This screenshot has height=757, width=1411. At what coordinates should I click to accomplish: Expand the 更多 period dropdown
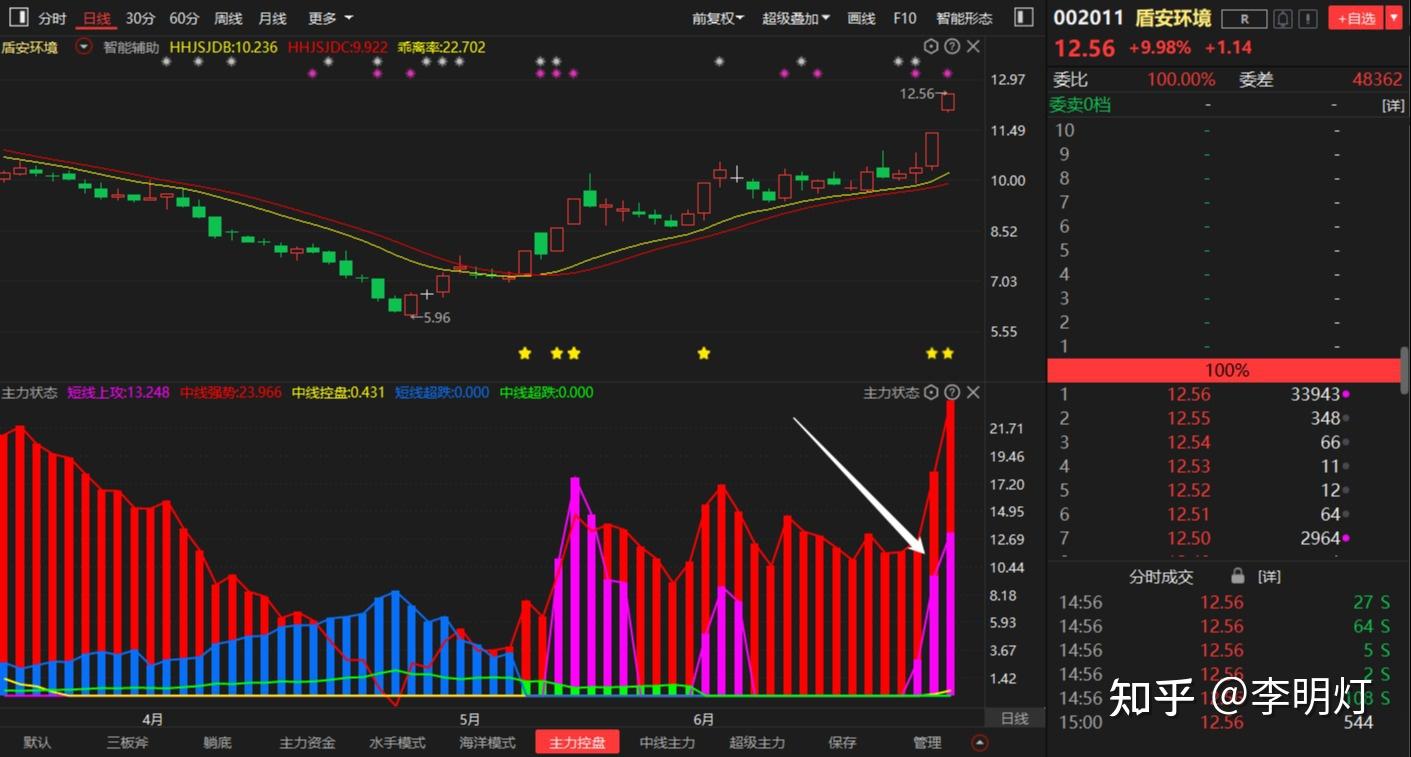[x=331, y=18]
